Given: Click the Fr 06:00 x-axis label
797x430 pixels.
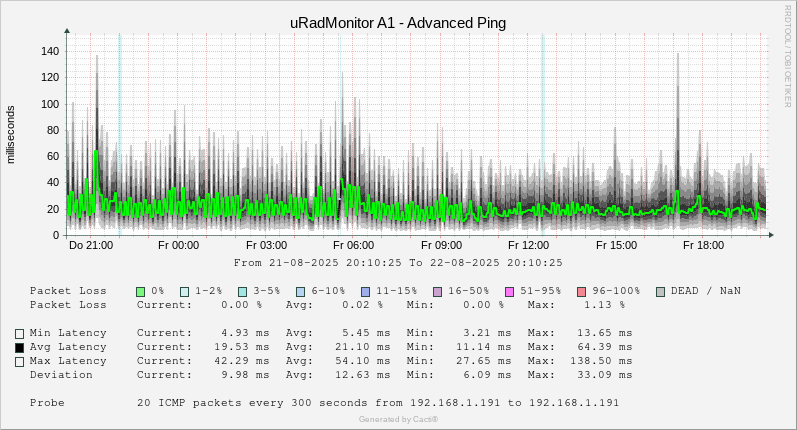Looking at the screenshot, I should [x=354, y=245].
